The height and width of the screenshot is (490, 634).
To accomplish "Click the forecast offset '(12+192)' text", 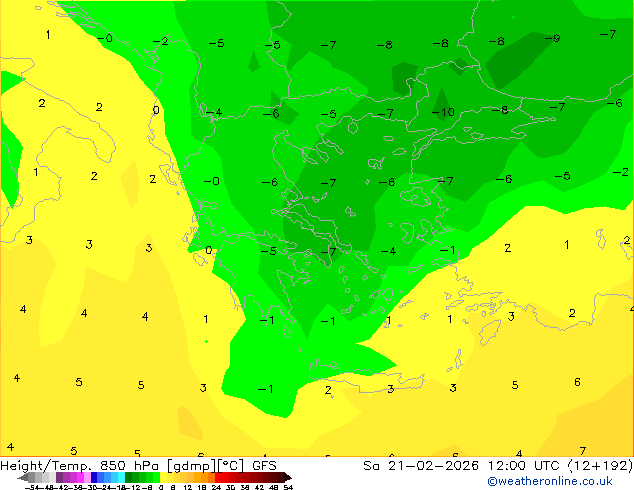I will (x=600, y=466).
